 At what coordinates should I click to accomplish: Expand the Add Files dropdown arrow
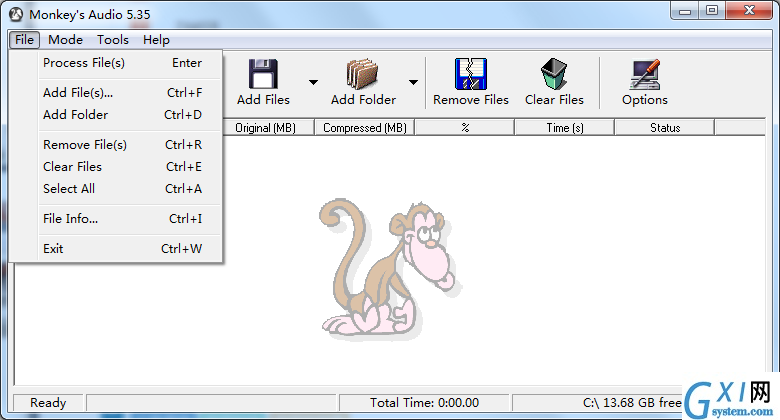tap(313, 82)
